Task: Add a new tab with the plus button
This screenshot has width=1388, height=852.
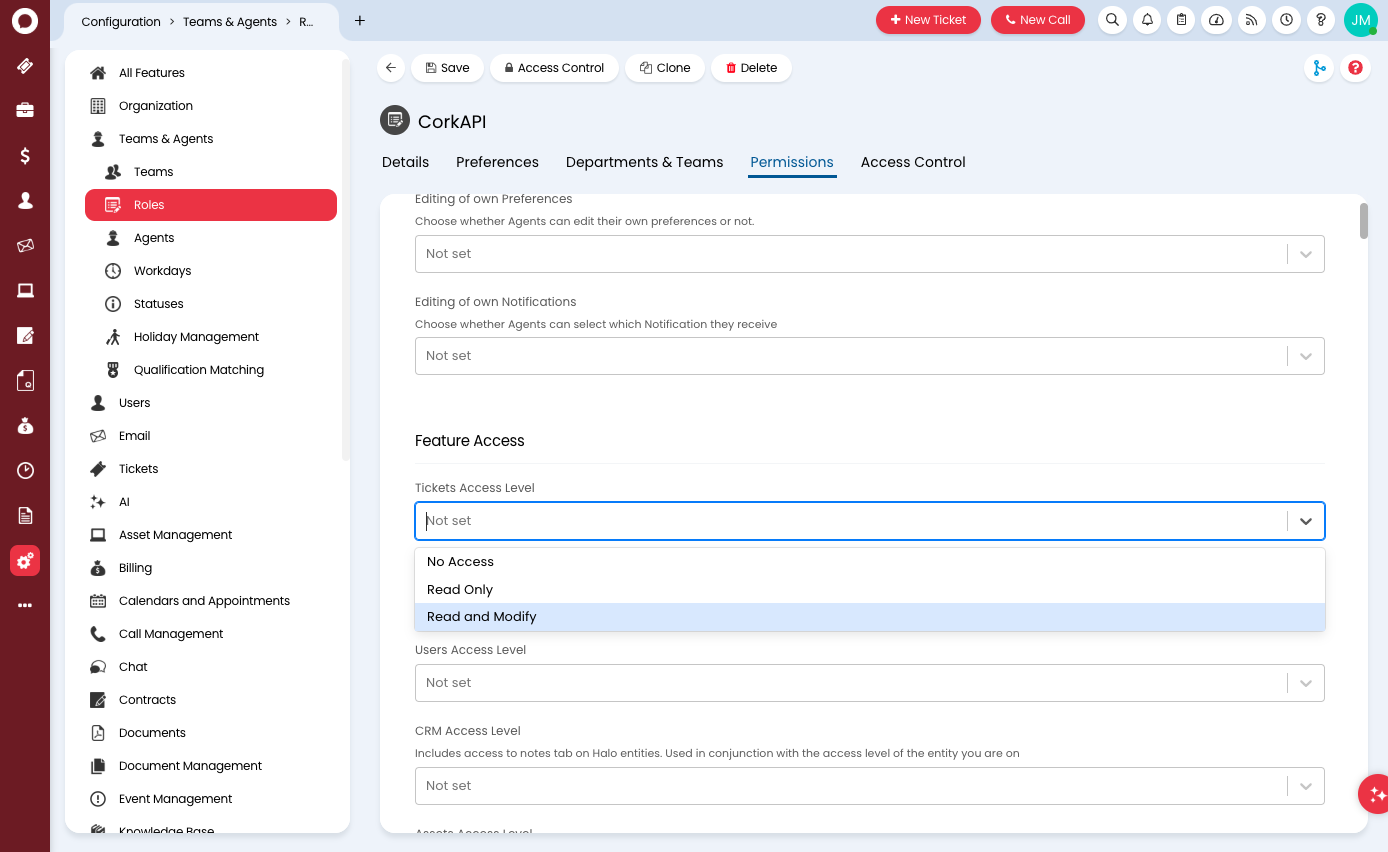Action: pyautogui.click(x=360, y=20)
